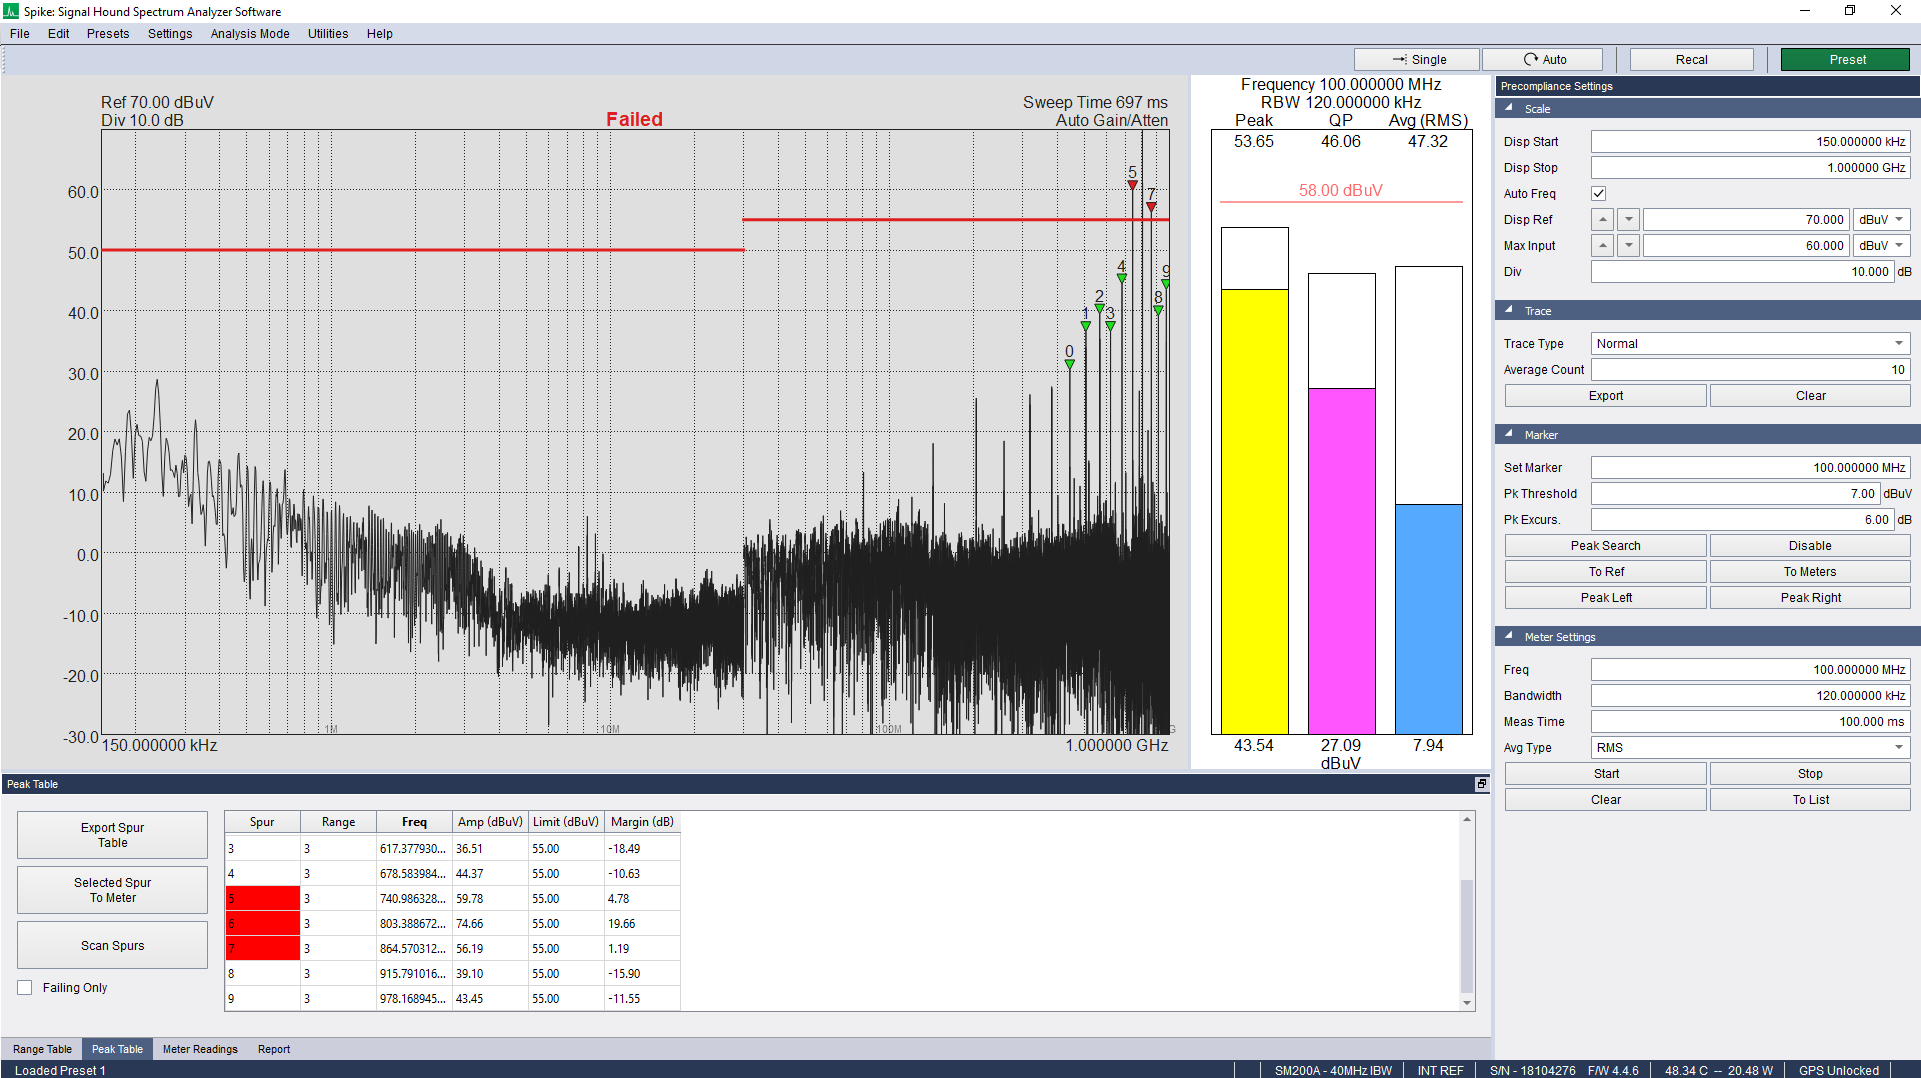This screenshot has width=1921, height=1078.
Task: Open the Disp Ref units dropdown
Action: (1881, 220)
